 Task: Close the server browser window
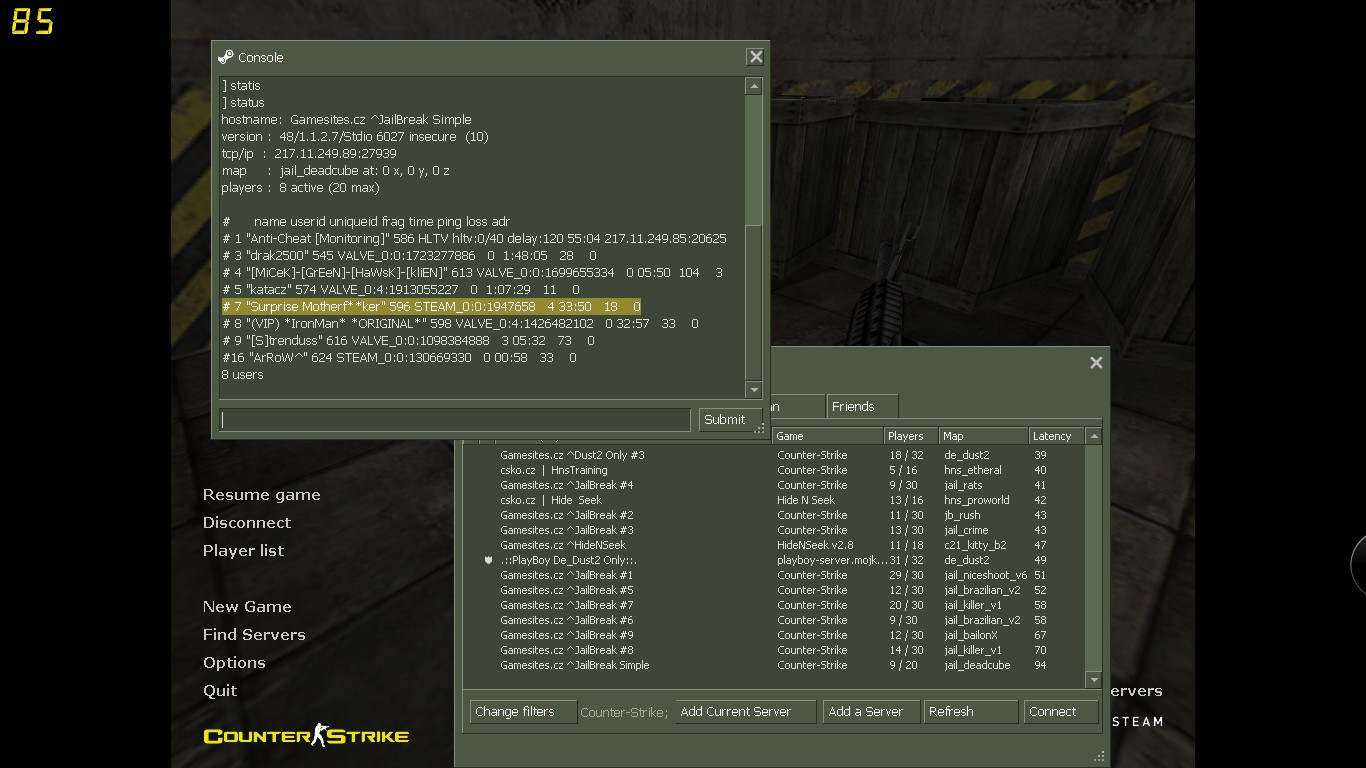1096,362
